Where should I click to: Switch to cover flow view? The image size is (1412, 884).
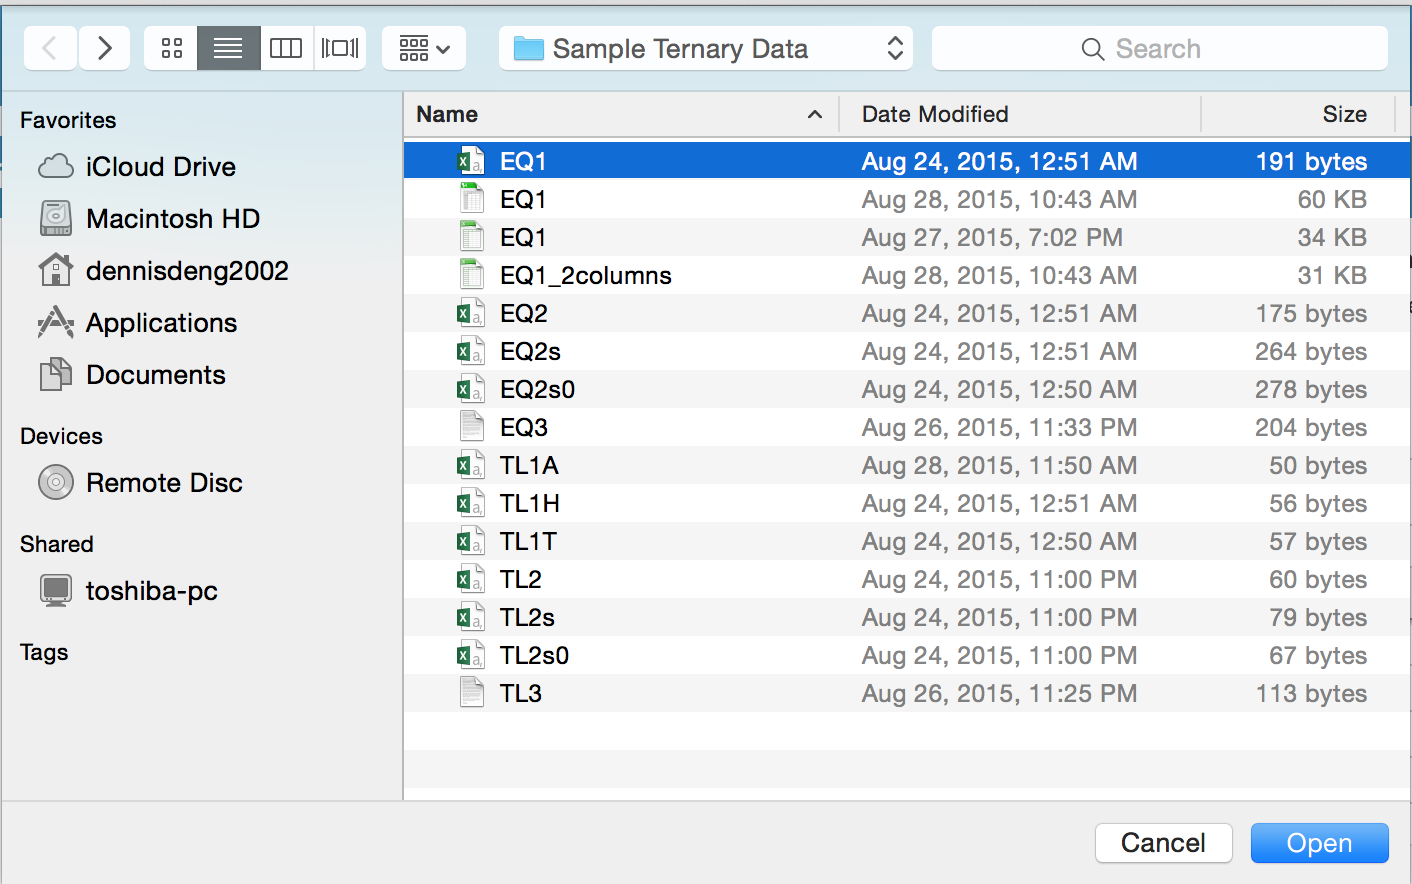[340, 47]
